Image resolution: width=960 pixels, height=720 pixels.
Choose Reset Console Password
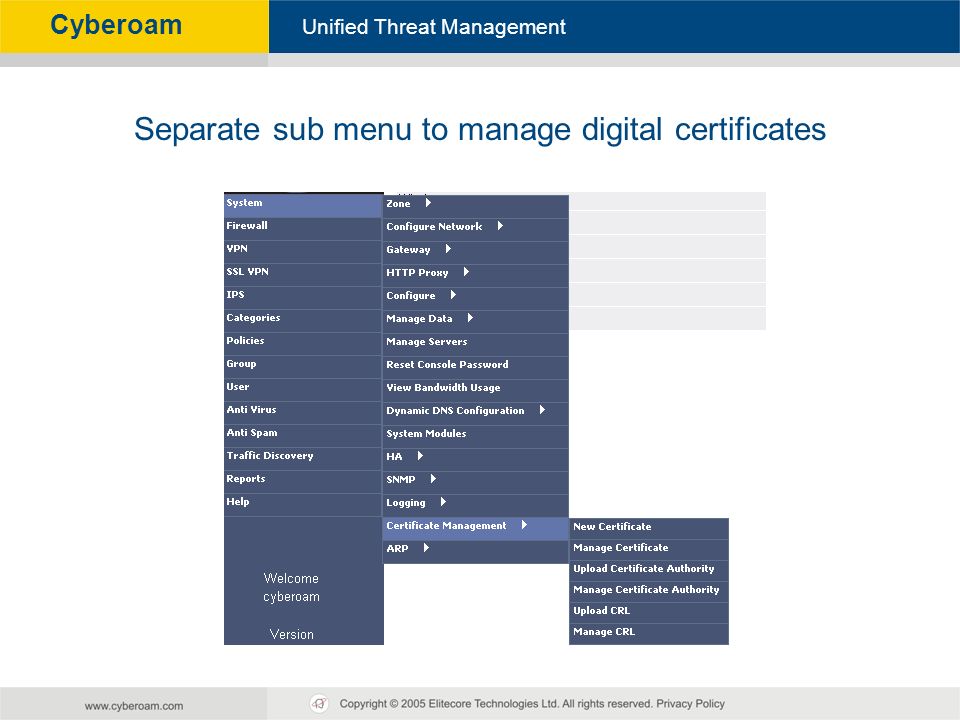[x=476, y=365]
